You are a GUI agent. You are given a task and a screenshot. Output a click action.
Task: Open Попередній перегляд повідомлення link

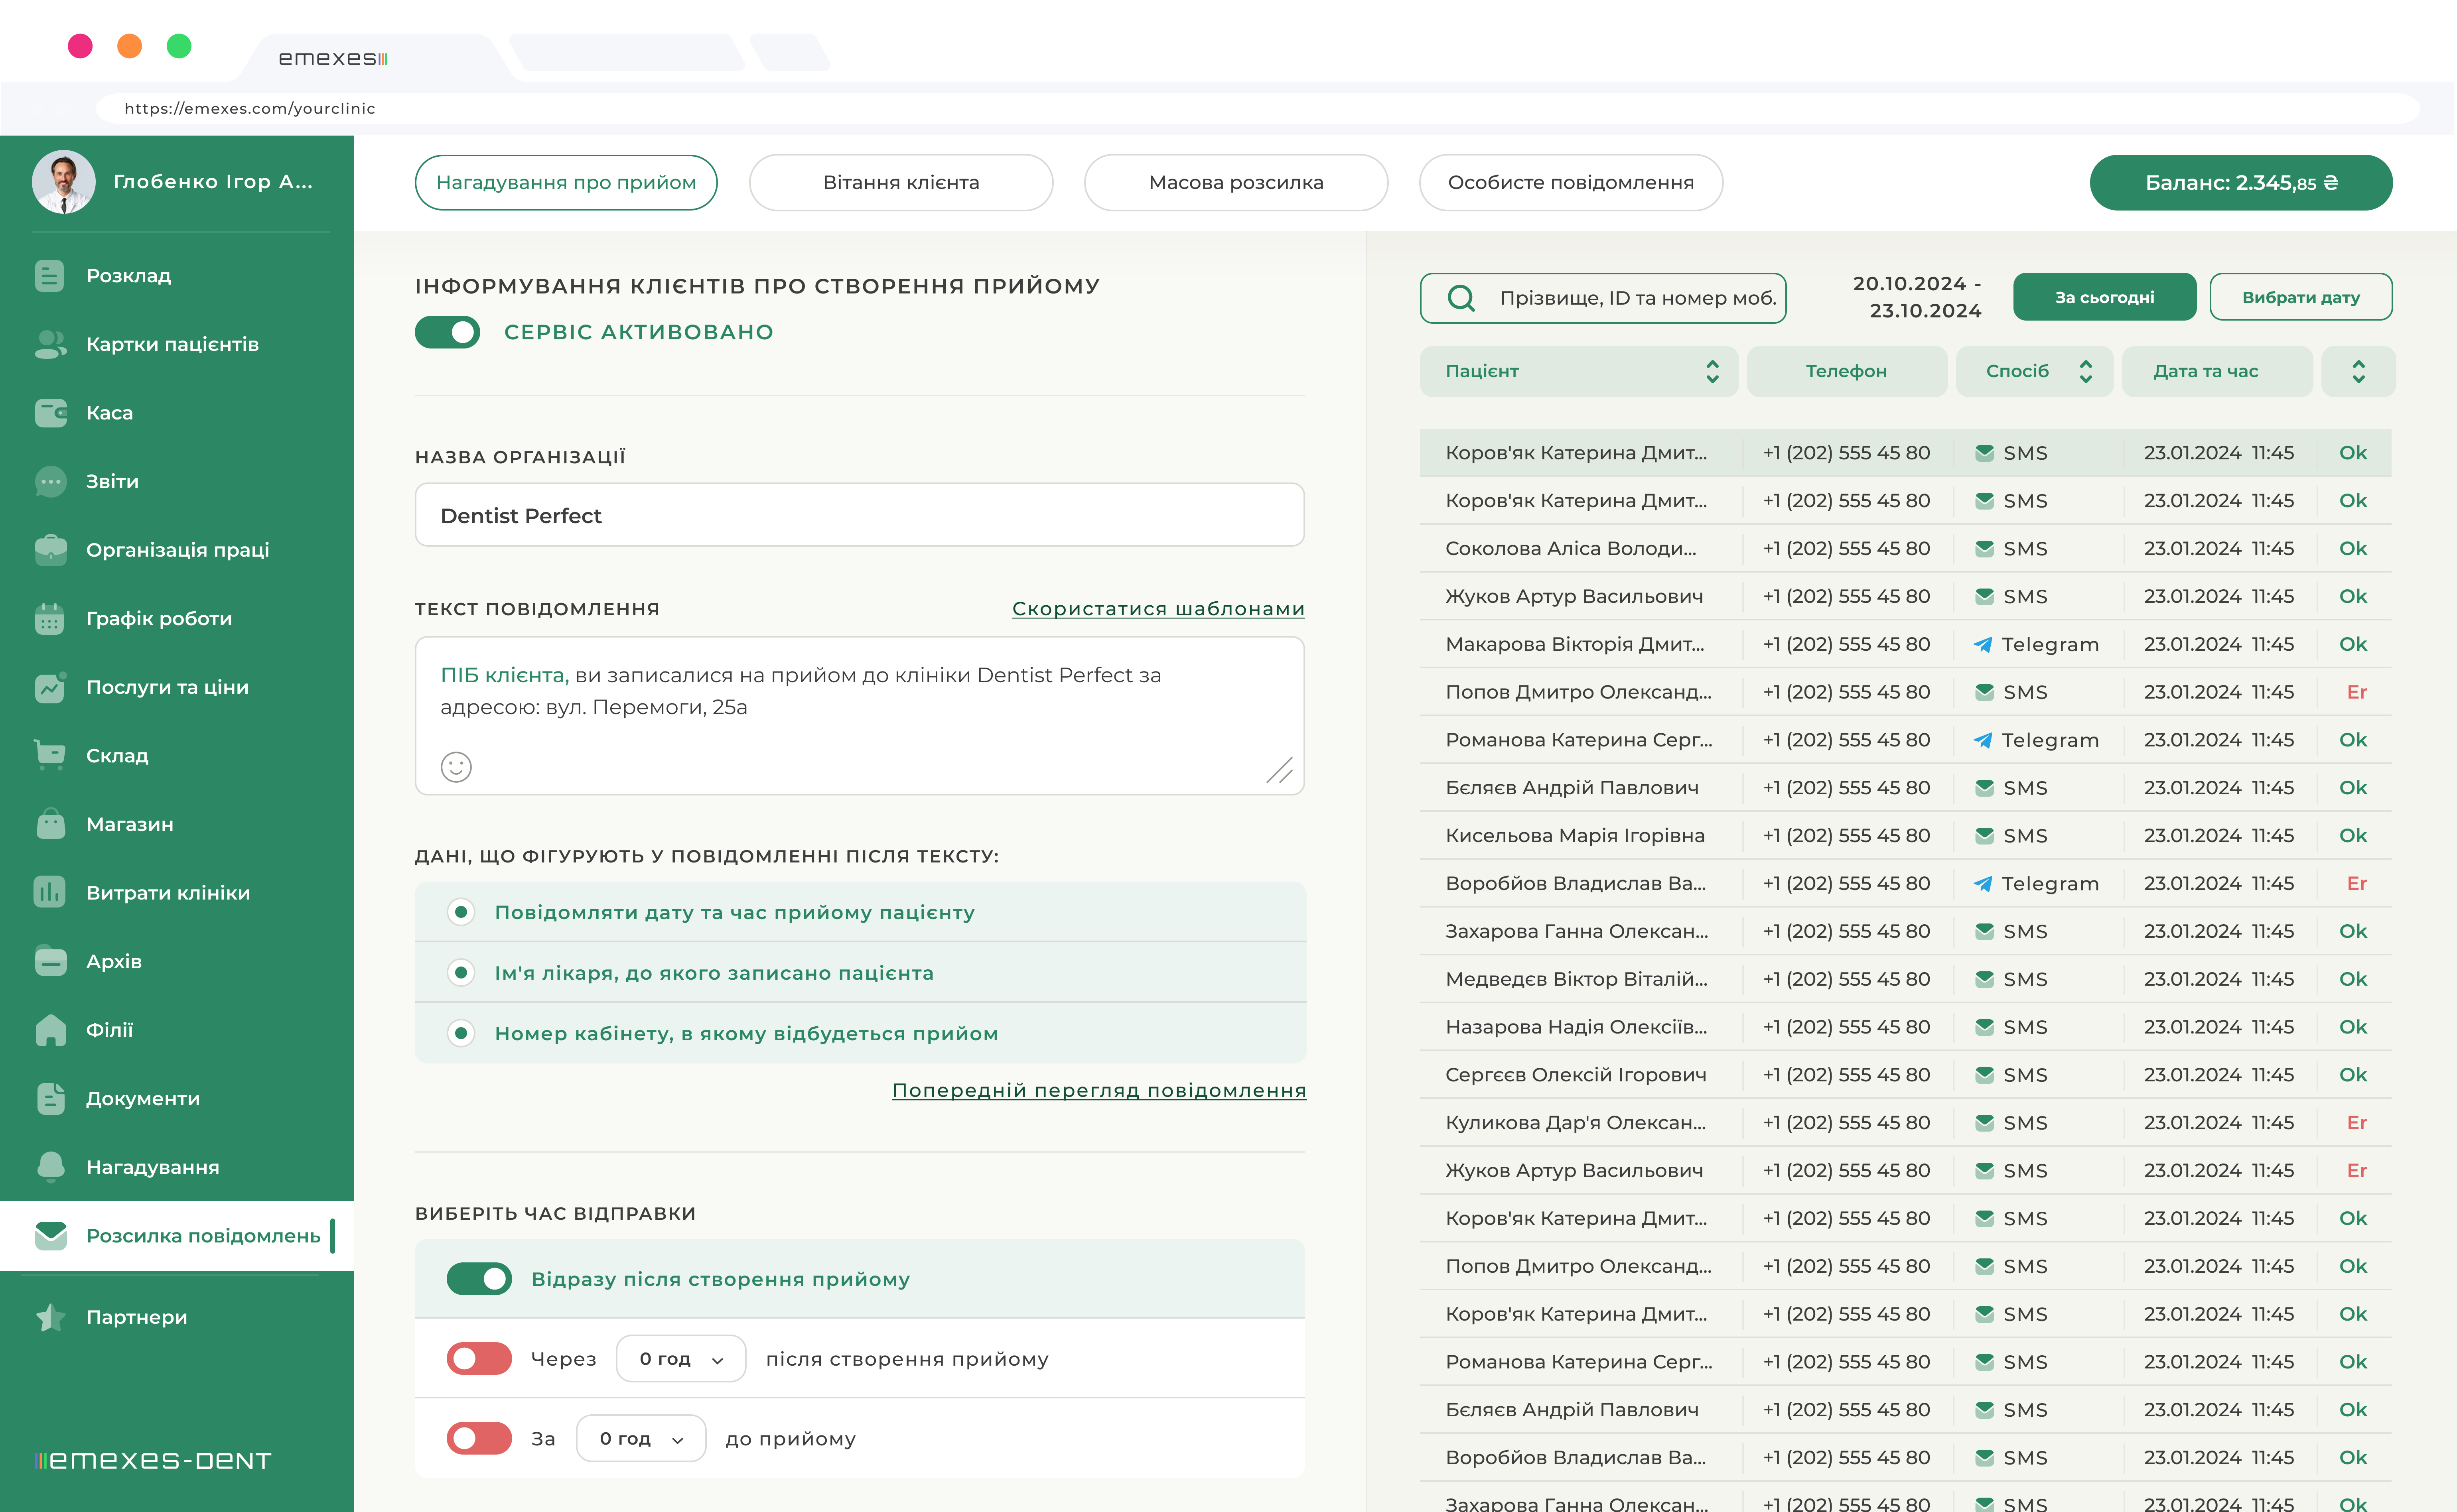coord(1099,1091)
